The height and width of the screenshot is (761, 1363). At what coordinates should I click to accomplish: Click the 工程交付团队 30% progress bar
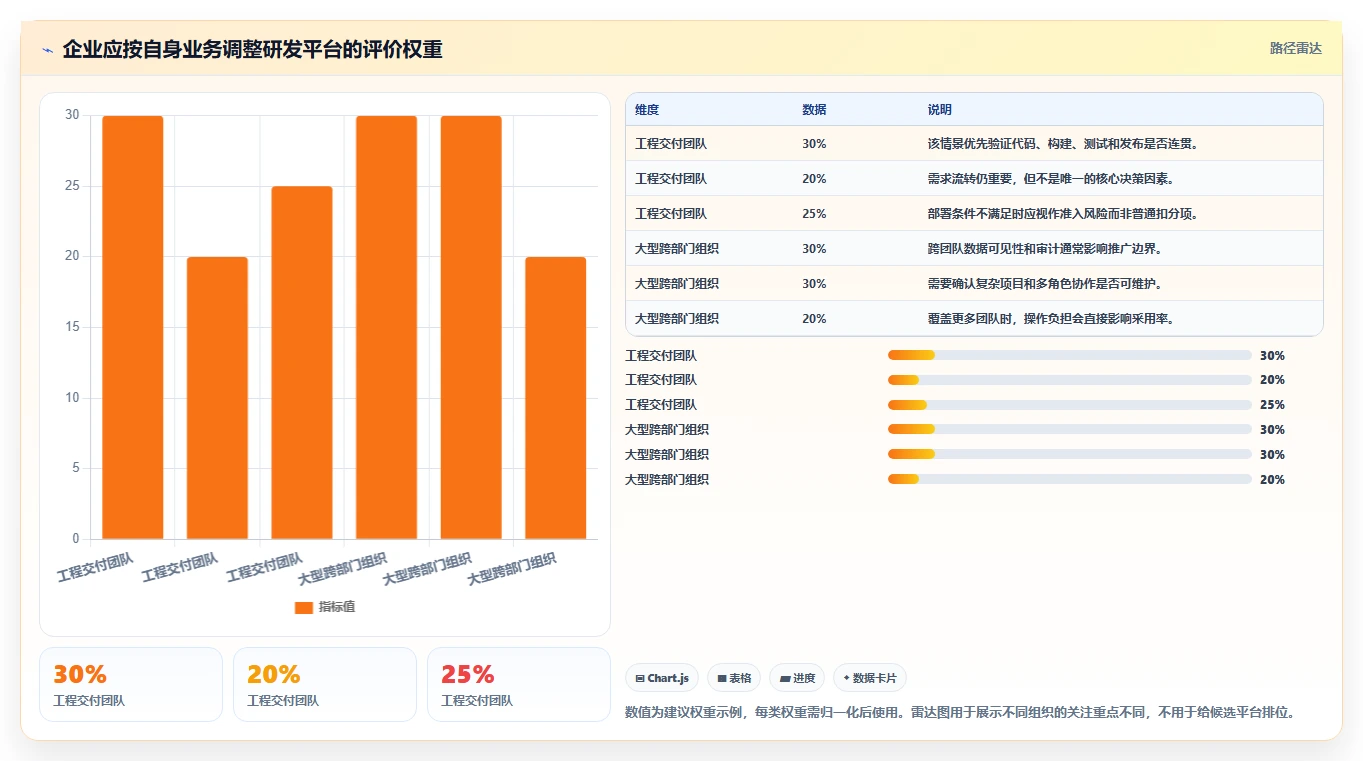pyautogui.click(x=1070, y=355)
